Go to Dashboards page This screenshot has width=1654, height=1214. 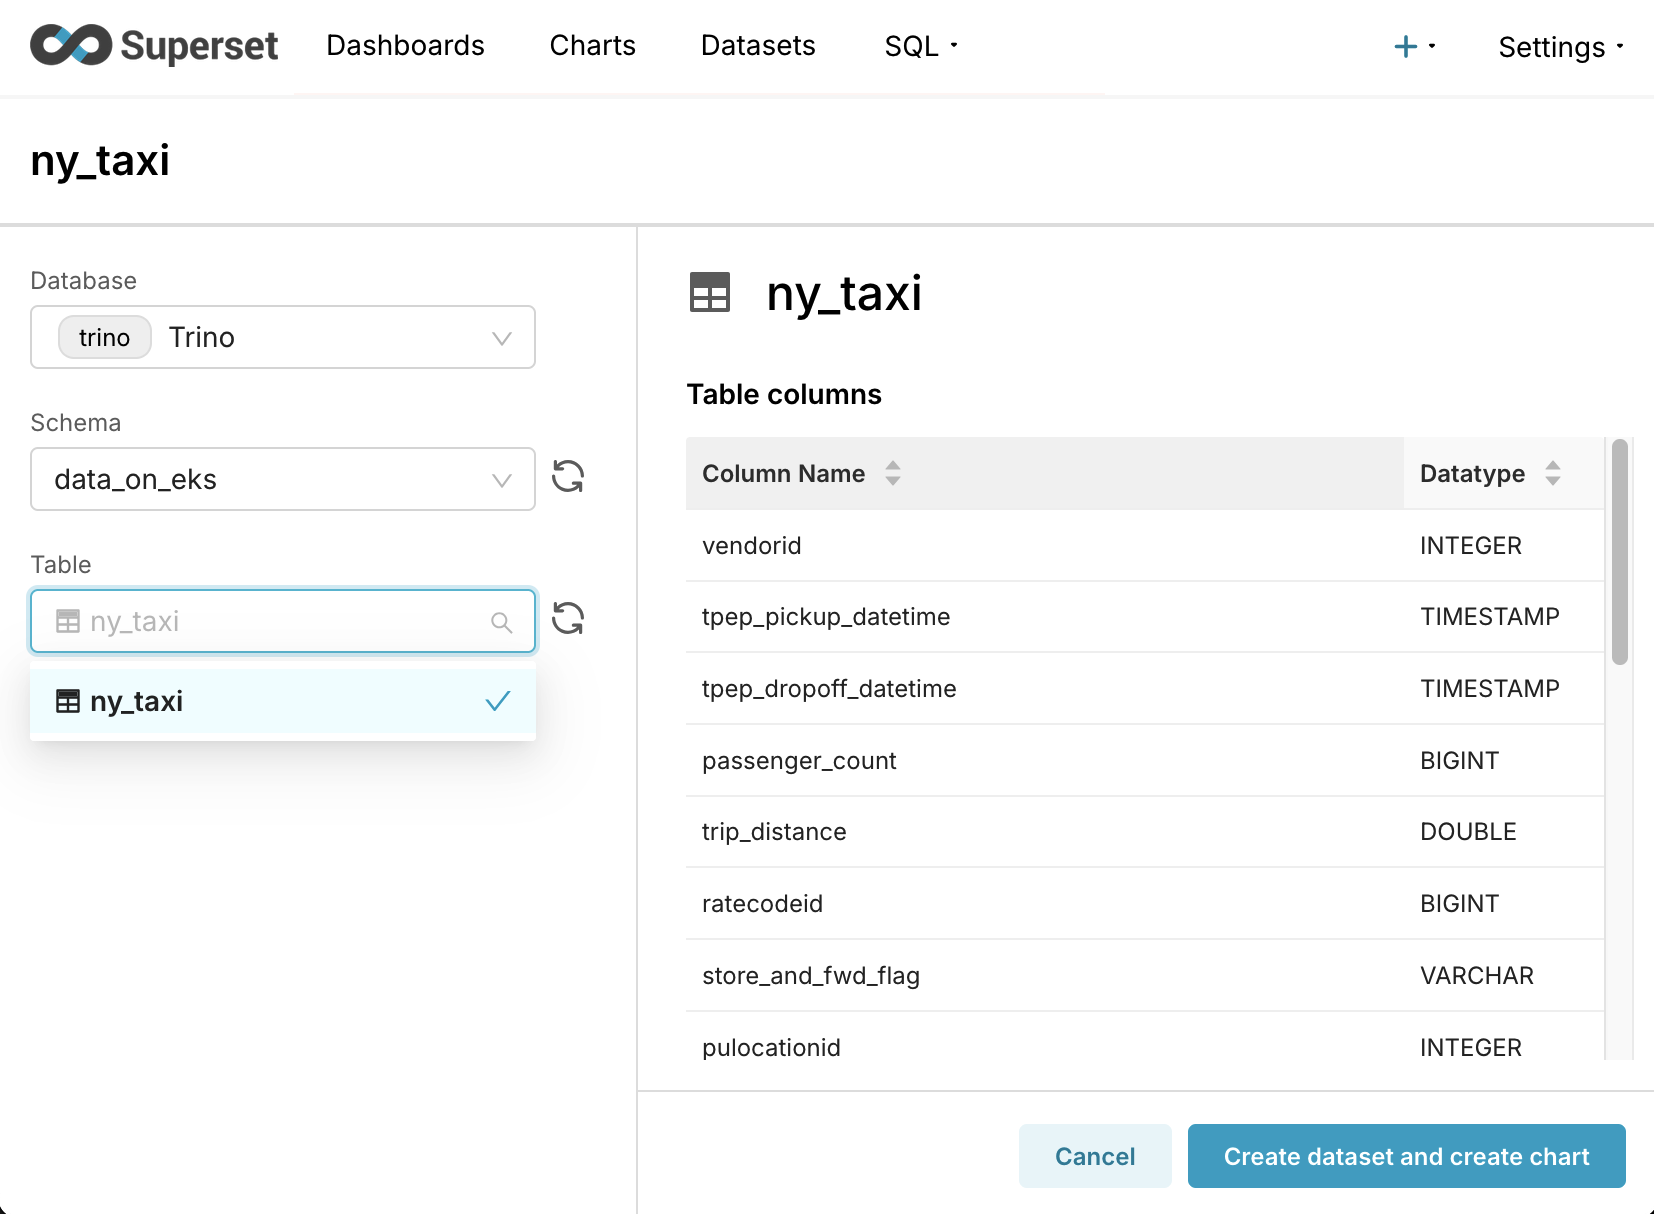click(405, 46)
